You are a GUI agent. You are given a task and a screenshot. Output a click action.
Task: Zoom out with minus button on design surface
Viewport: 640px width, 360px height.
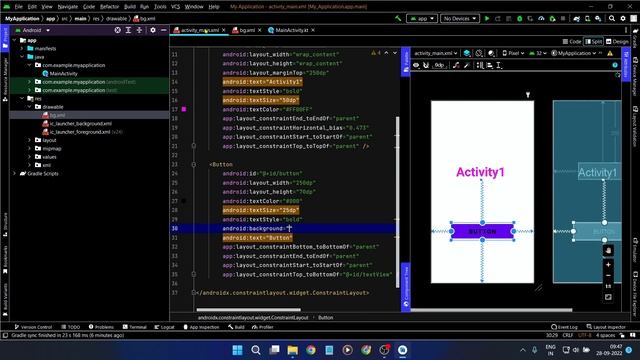coord(608,276)
